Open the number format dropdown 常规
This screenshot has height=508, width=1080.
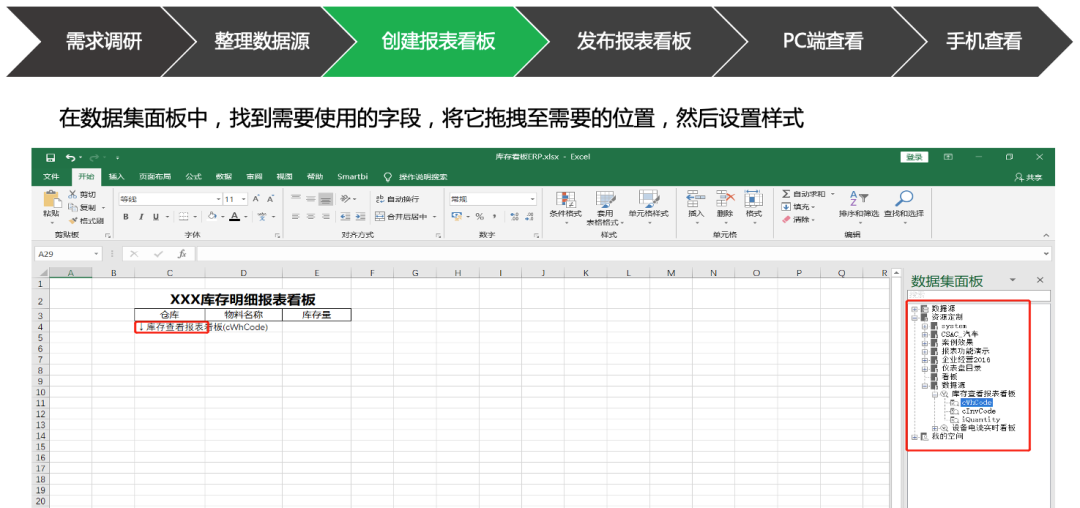click(x=532, y=200)
